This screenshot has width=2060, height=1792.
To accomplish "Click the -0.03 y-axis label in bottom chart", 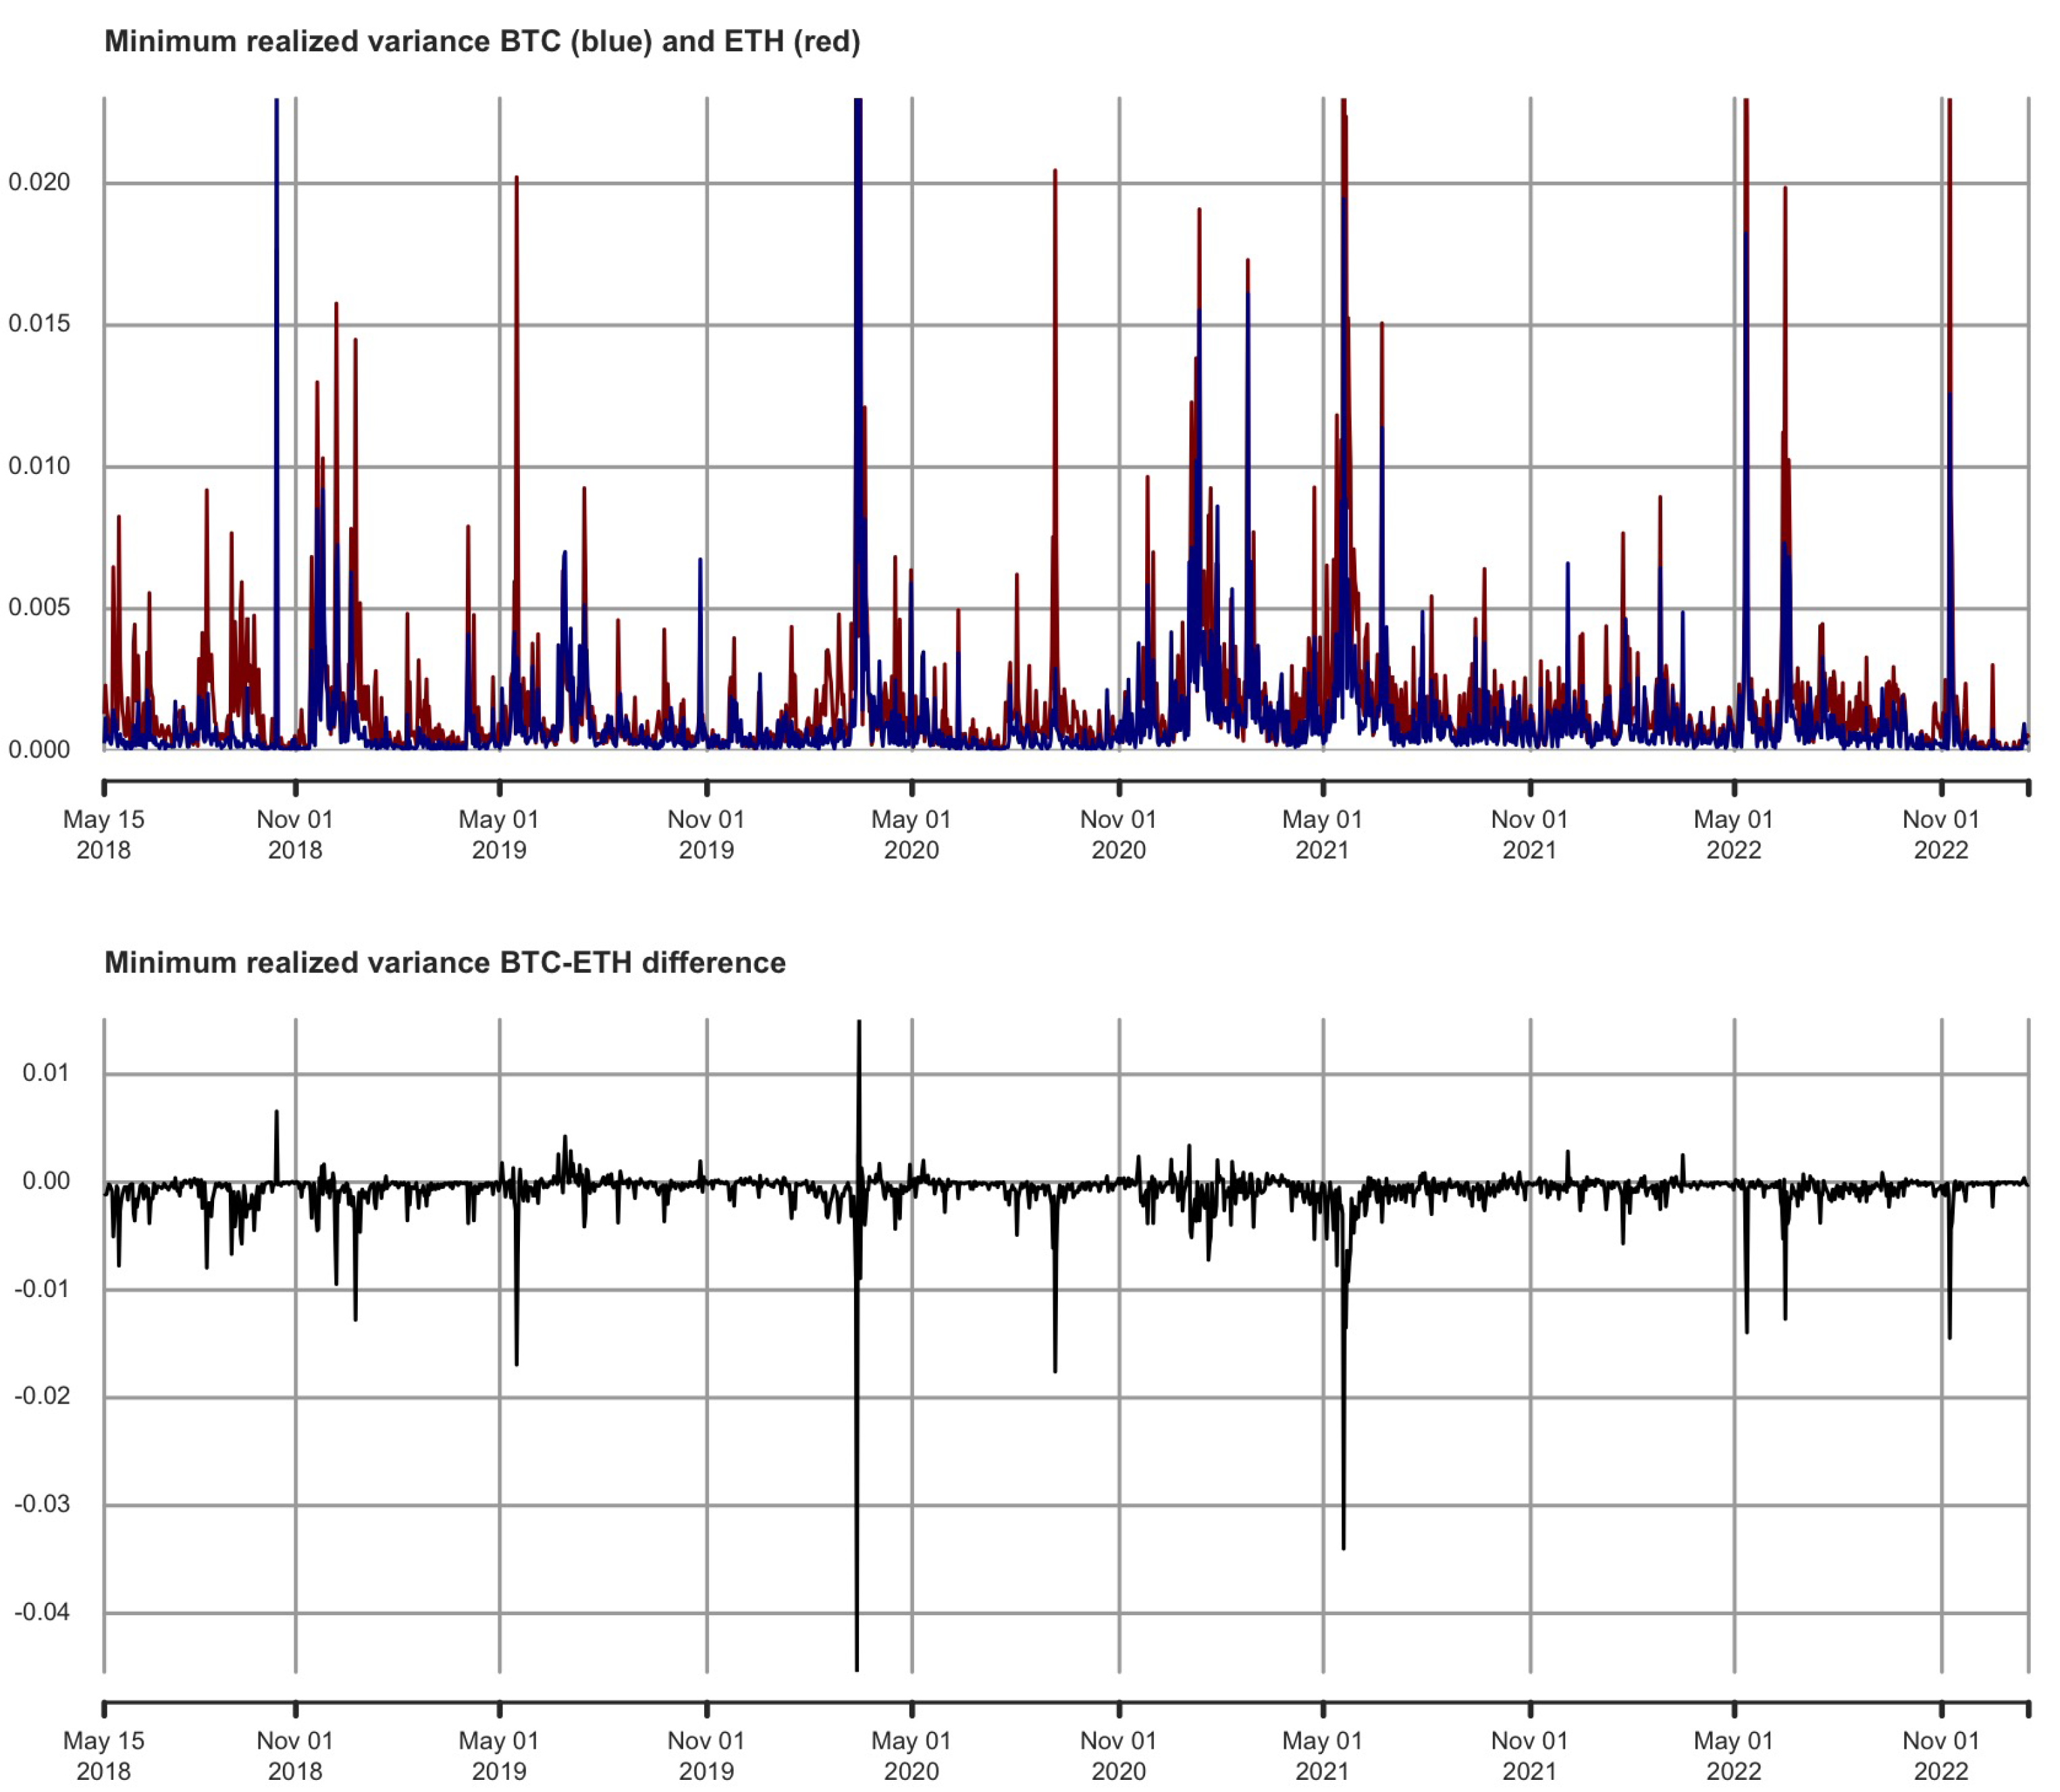I will point(42,1504).
